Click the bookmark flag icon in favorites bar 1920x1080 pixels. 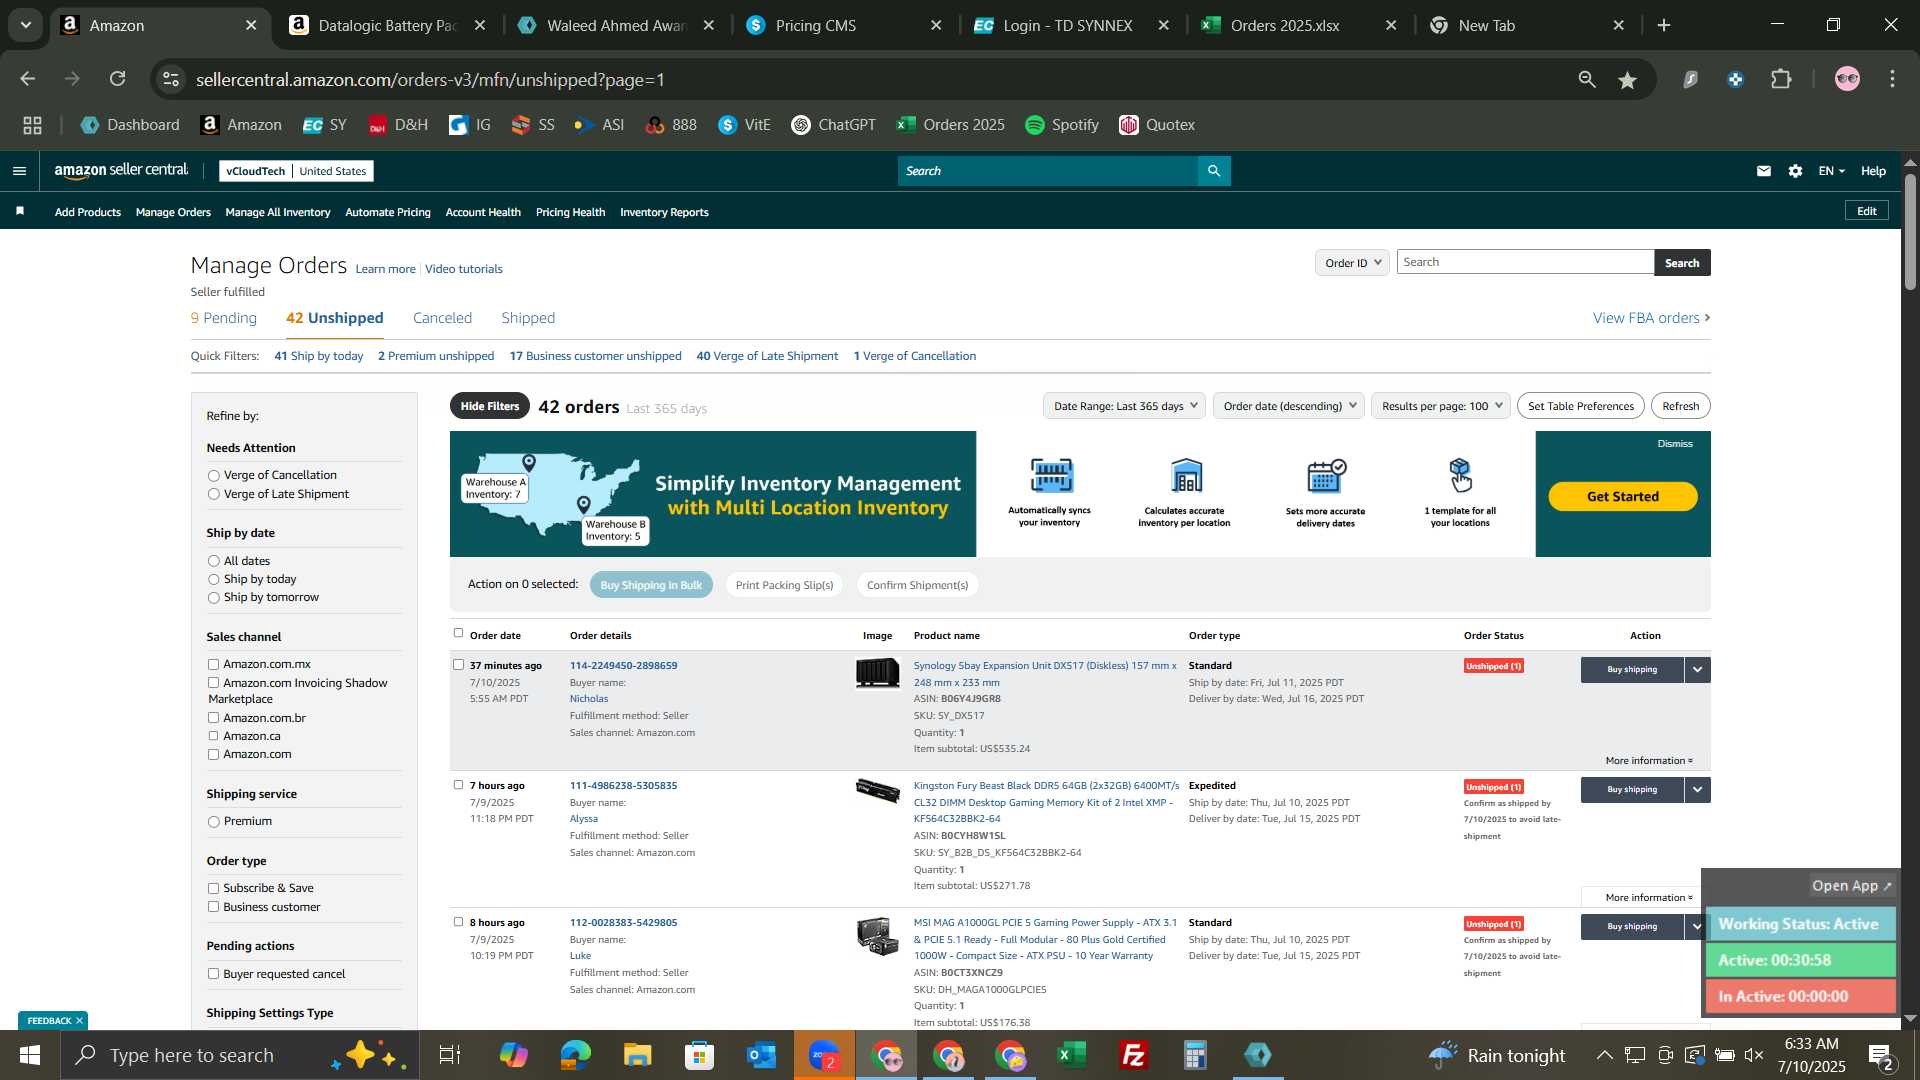[20, 211]
